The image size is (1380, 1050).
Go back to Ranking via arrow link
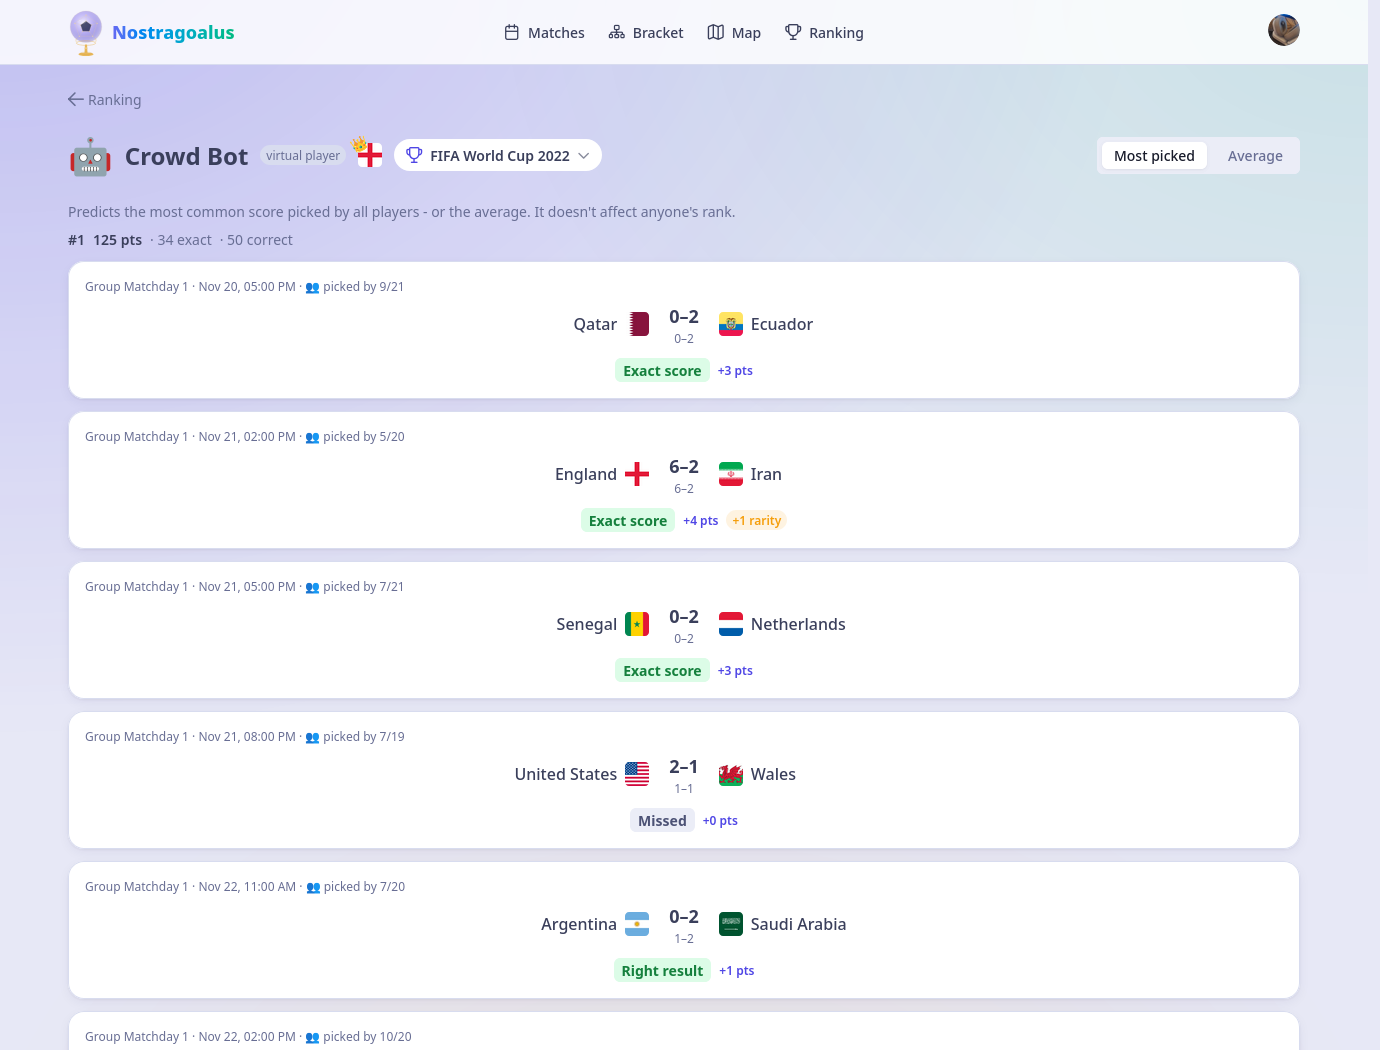click(104, 100)
